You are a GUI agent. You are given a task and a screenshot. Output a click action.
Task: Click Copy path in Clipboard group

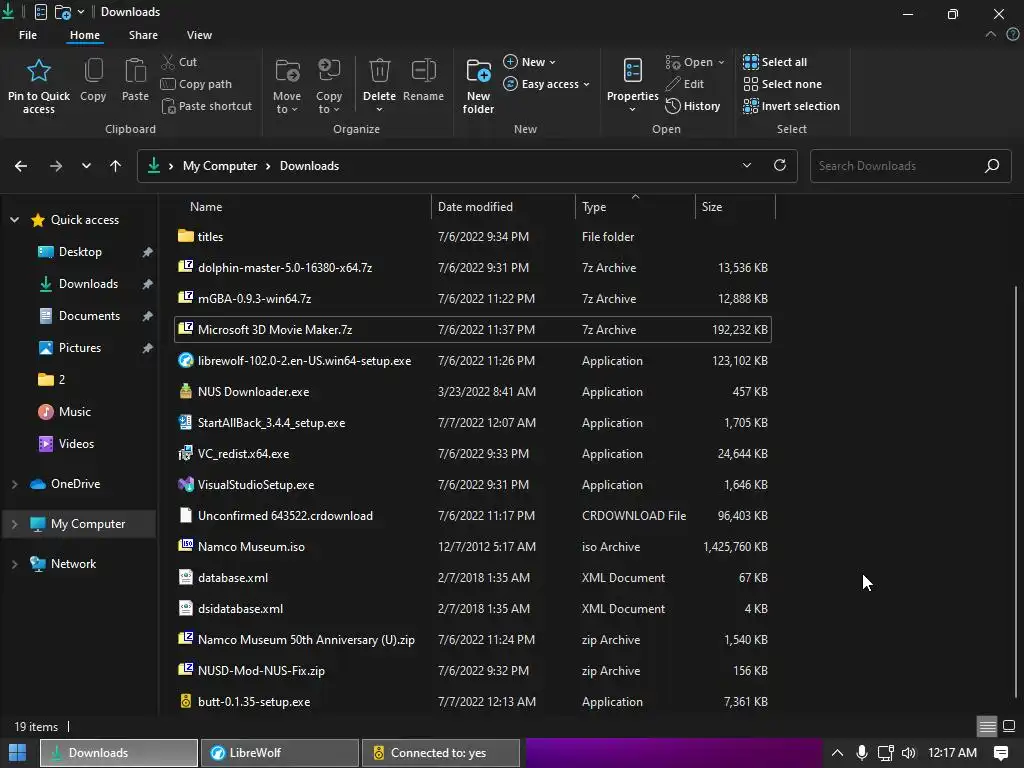pos(196,84)
